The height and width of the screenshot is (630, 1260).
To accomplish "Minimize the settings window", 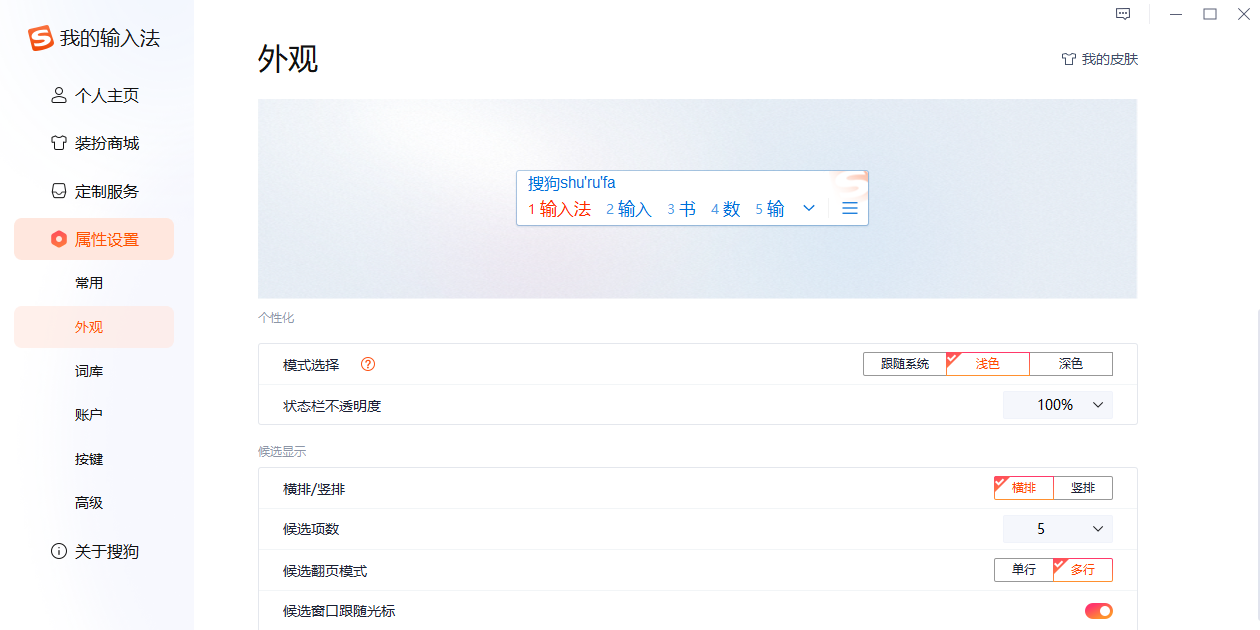I will click(x=1176, y=14).
